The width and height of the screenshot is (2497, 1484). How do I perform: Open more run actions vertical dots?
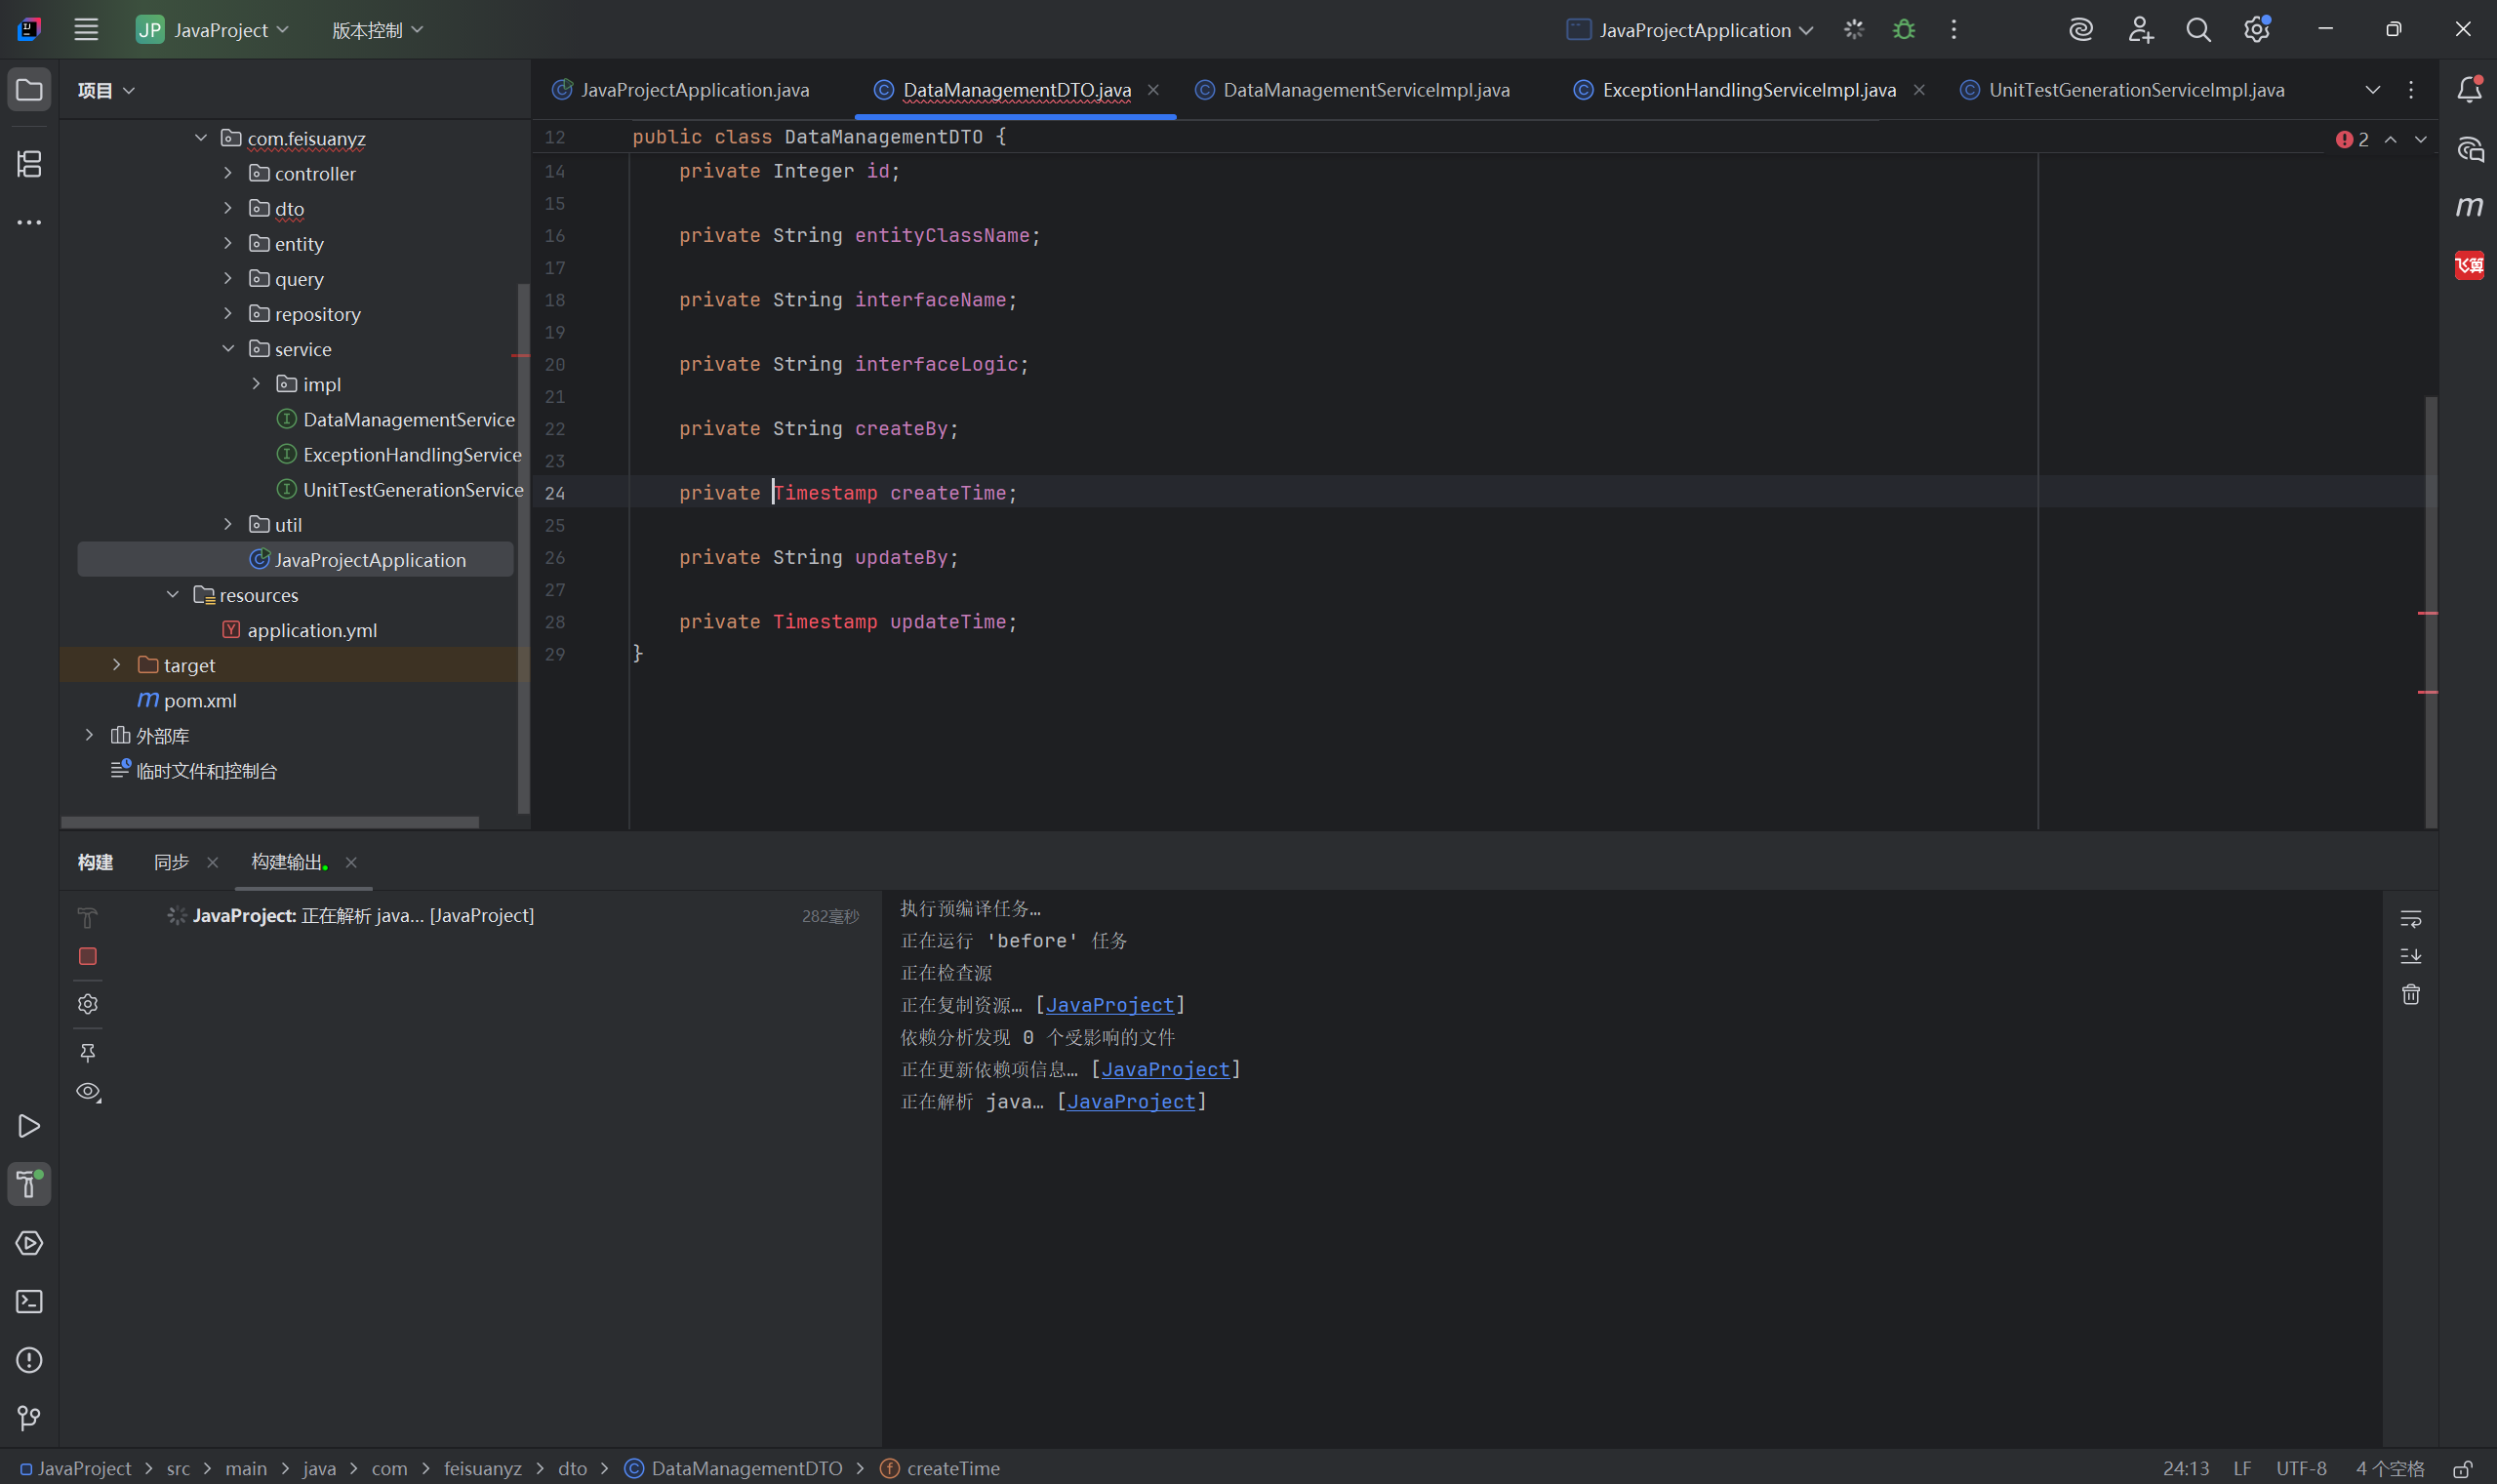(x=1954, y=30)
